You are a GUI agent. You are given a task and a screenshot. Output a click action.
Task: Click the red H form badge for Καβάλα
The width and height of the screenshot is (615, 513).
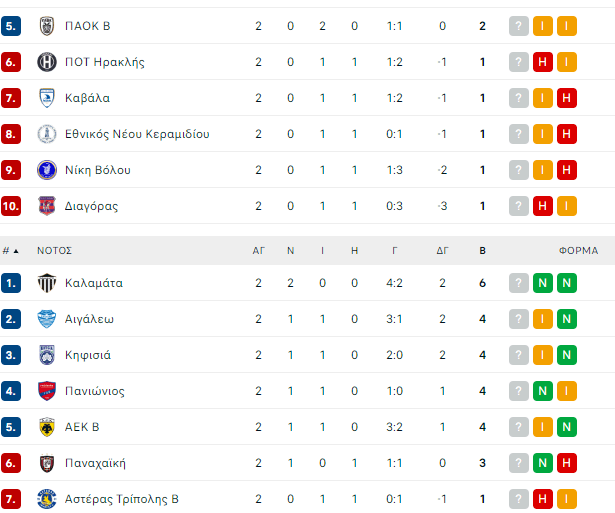[x=567, y=98]
